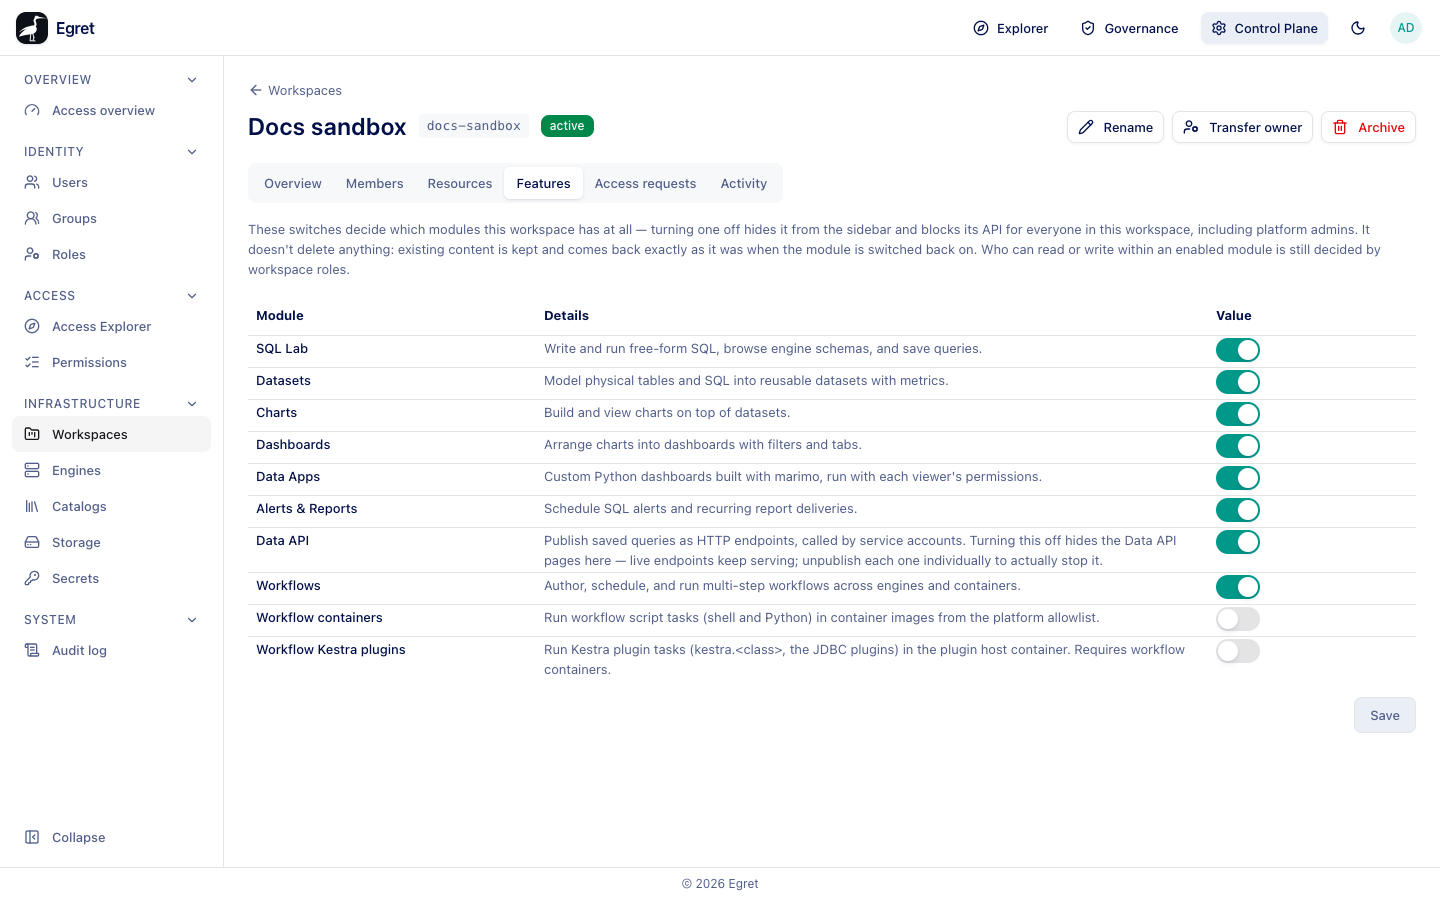This screenshot has height=900, width=1440.
Task: Turn off the Datasets module switch
Action: click(1238, 382)
